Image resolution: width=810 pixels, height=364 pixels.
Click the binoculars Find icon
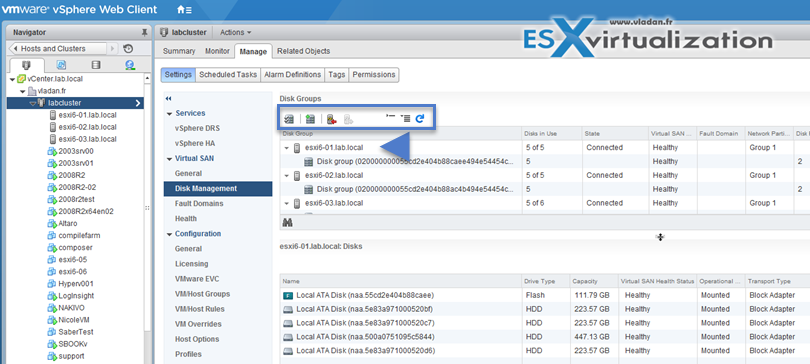point(287,223)
